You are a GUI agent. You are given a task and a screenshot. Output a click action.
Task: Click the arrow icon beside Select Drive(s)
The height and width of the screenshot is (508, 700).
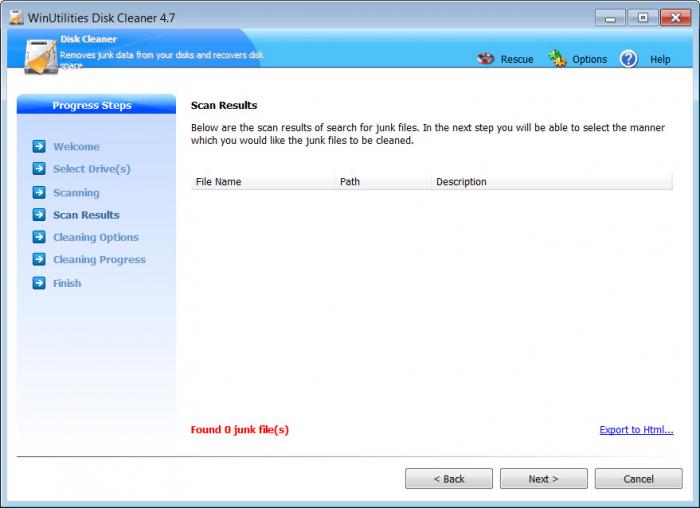pyautogui.click(x=39, y=168)
